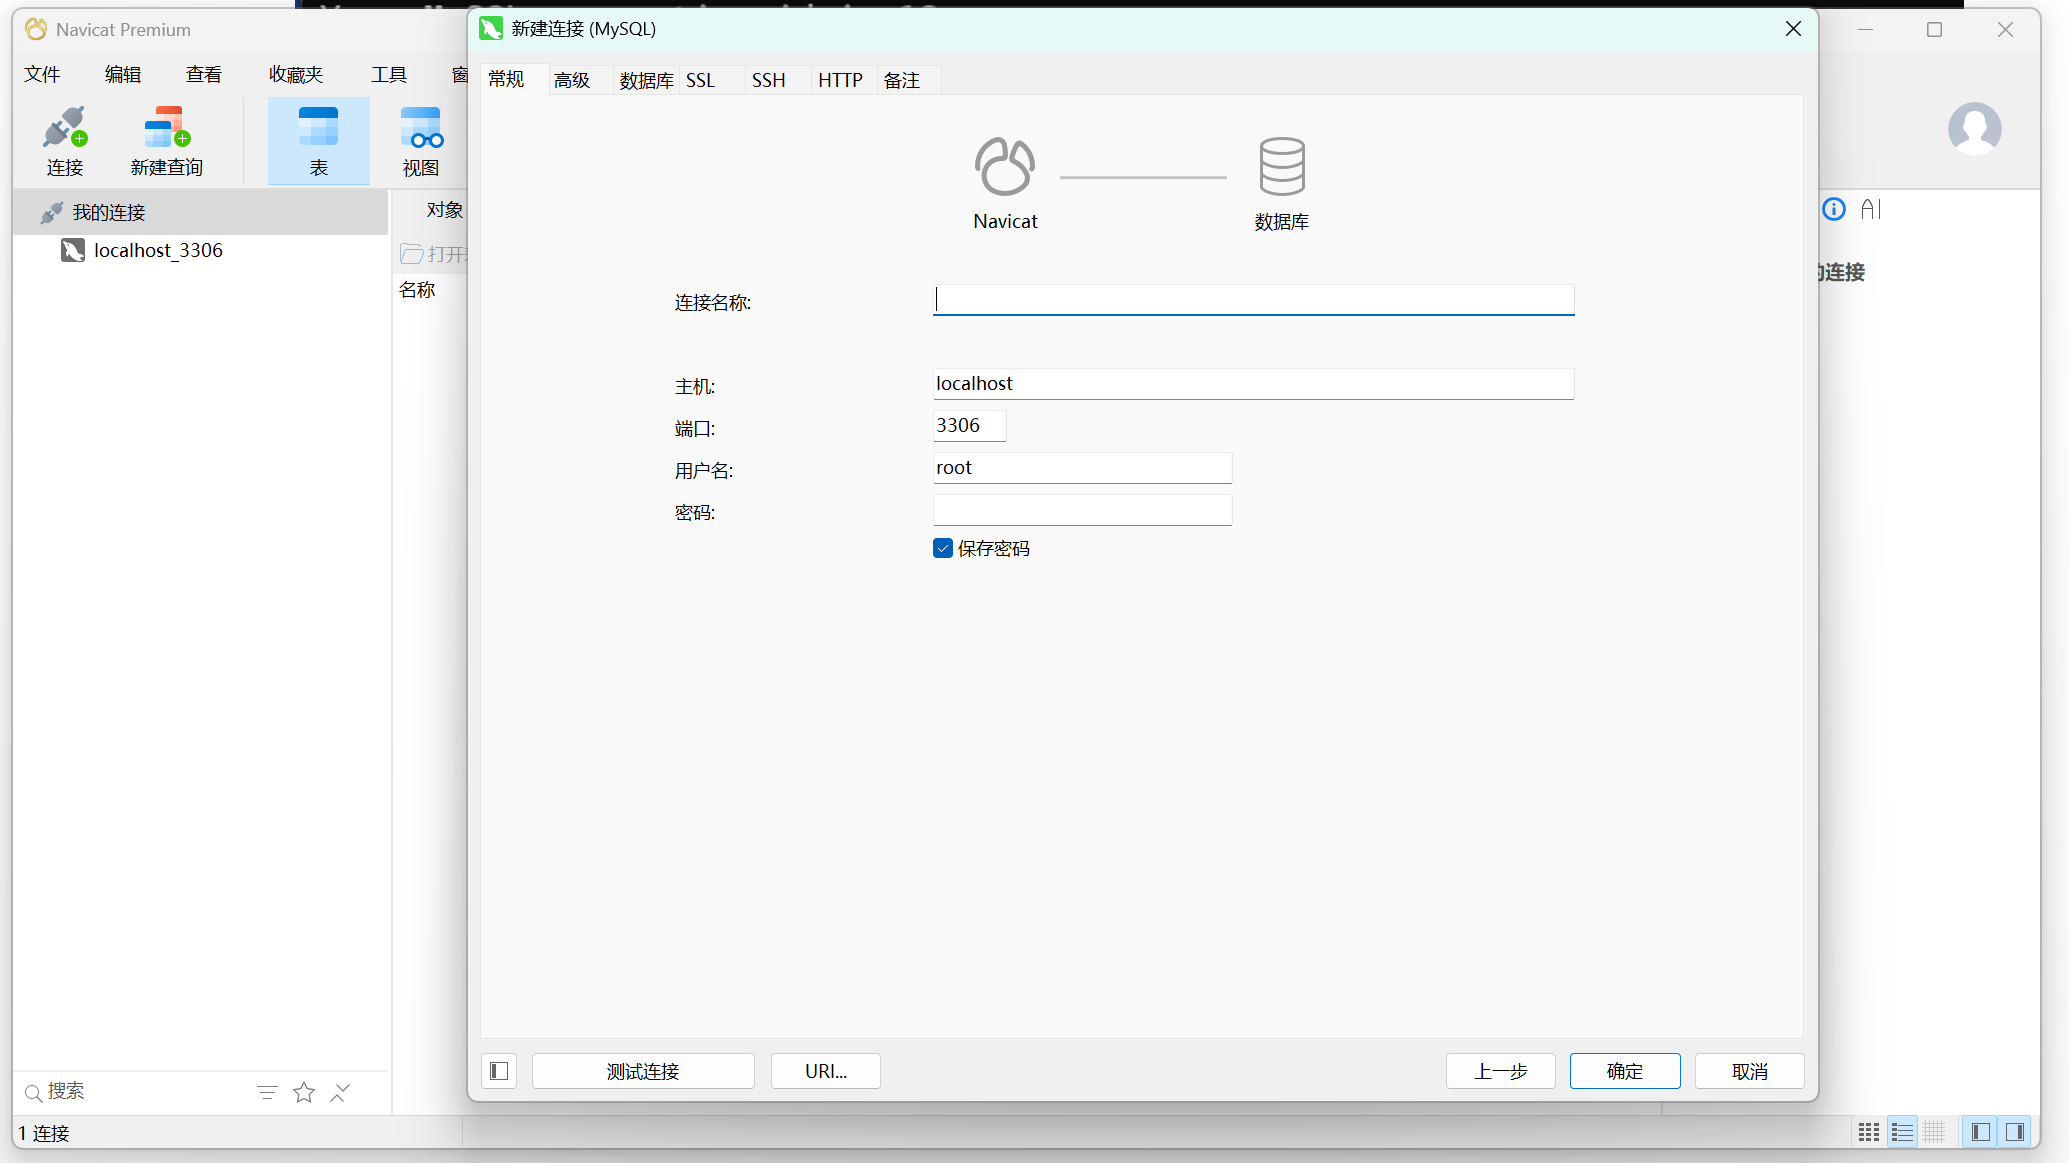The height and width of the screenshot is (1163, 2069).
Task: Expand the My Connections tree group
Action: pyautogui.click(x=108, y=212)
